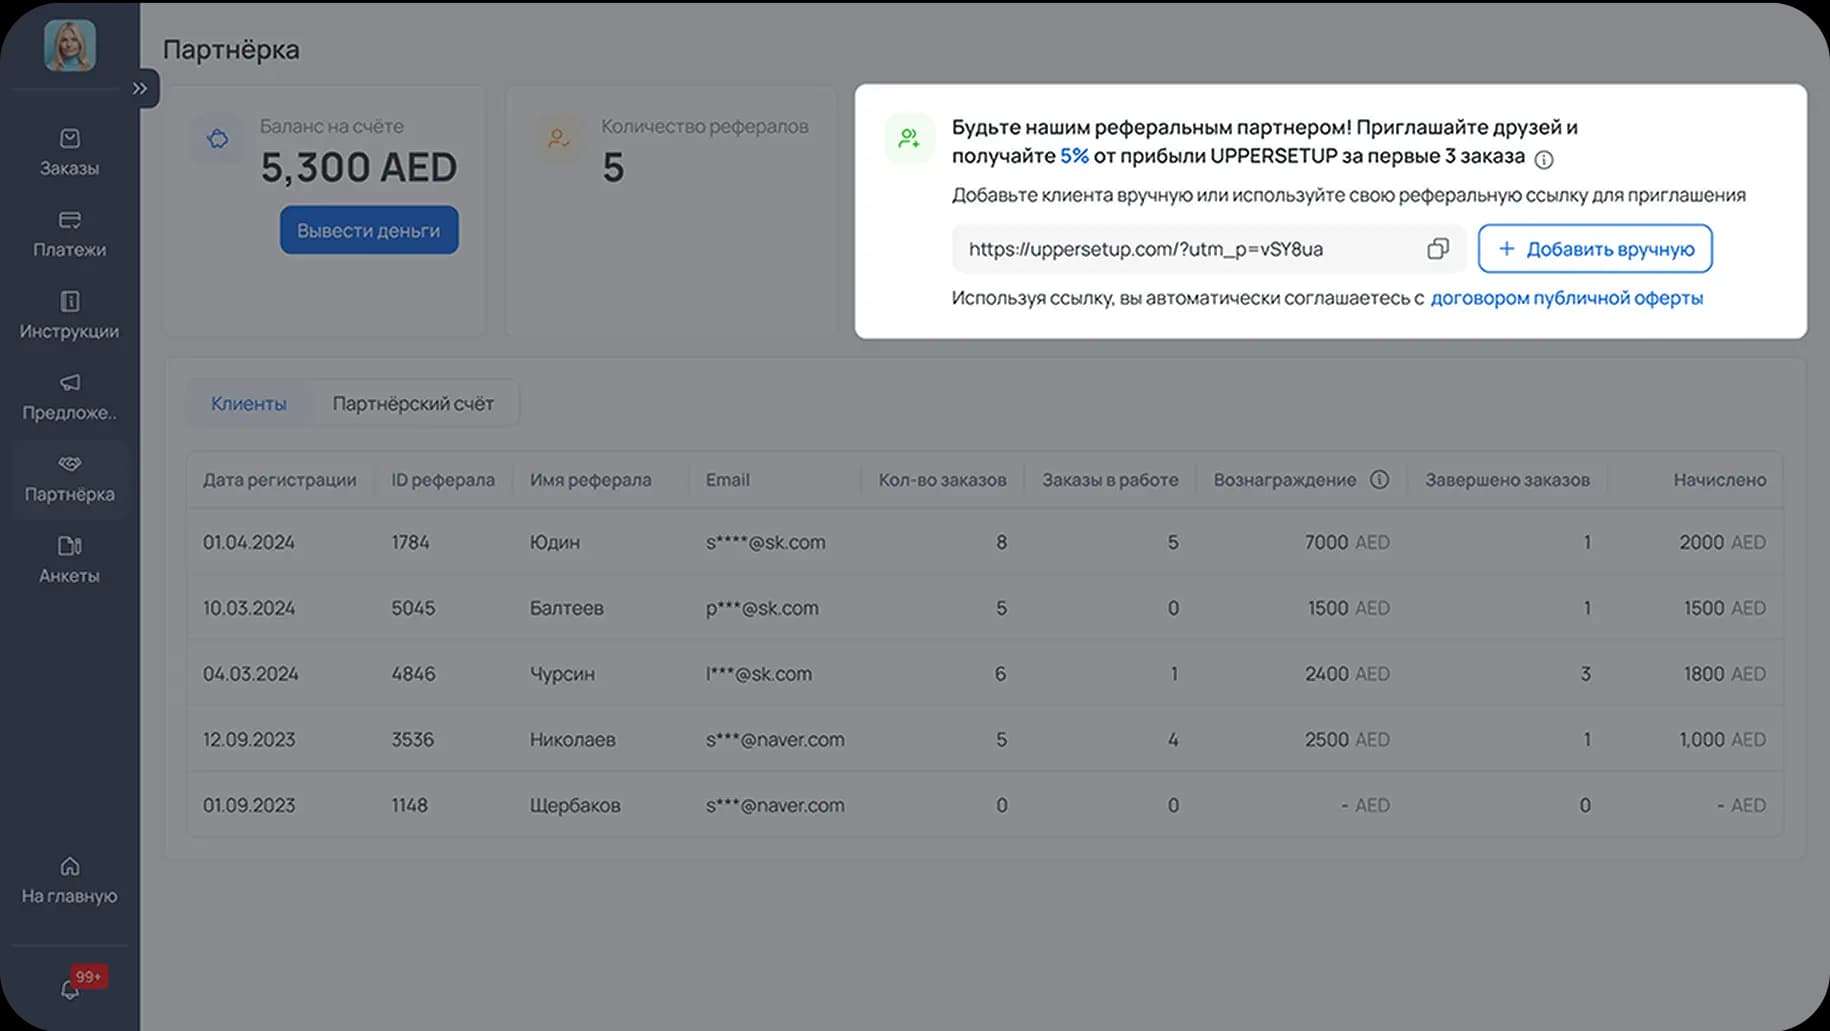Switch to the Клиенты tab
The width and height of the screenshot is (1830, 1031).
click(x=248, y=404)
